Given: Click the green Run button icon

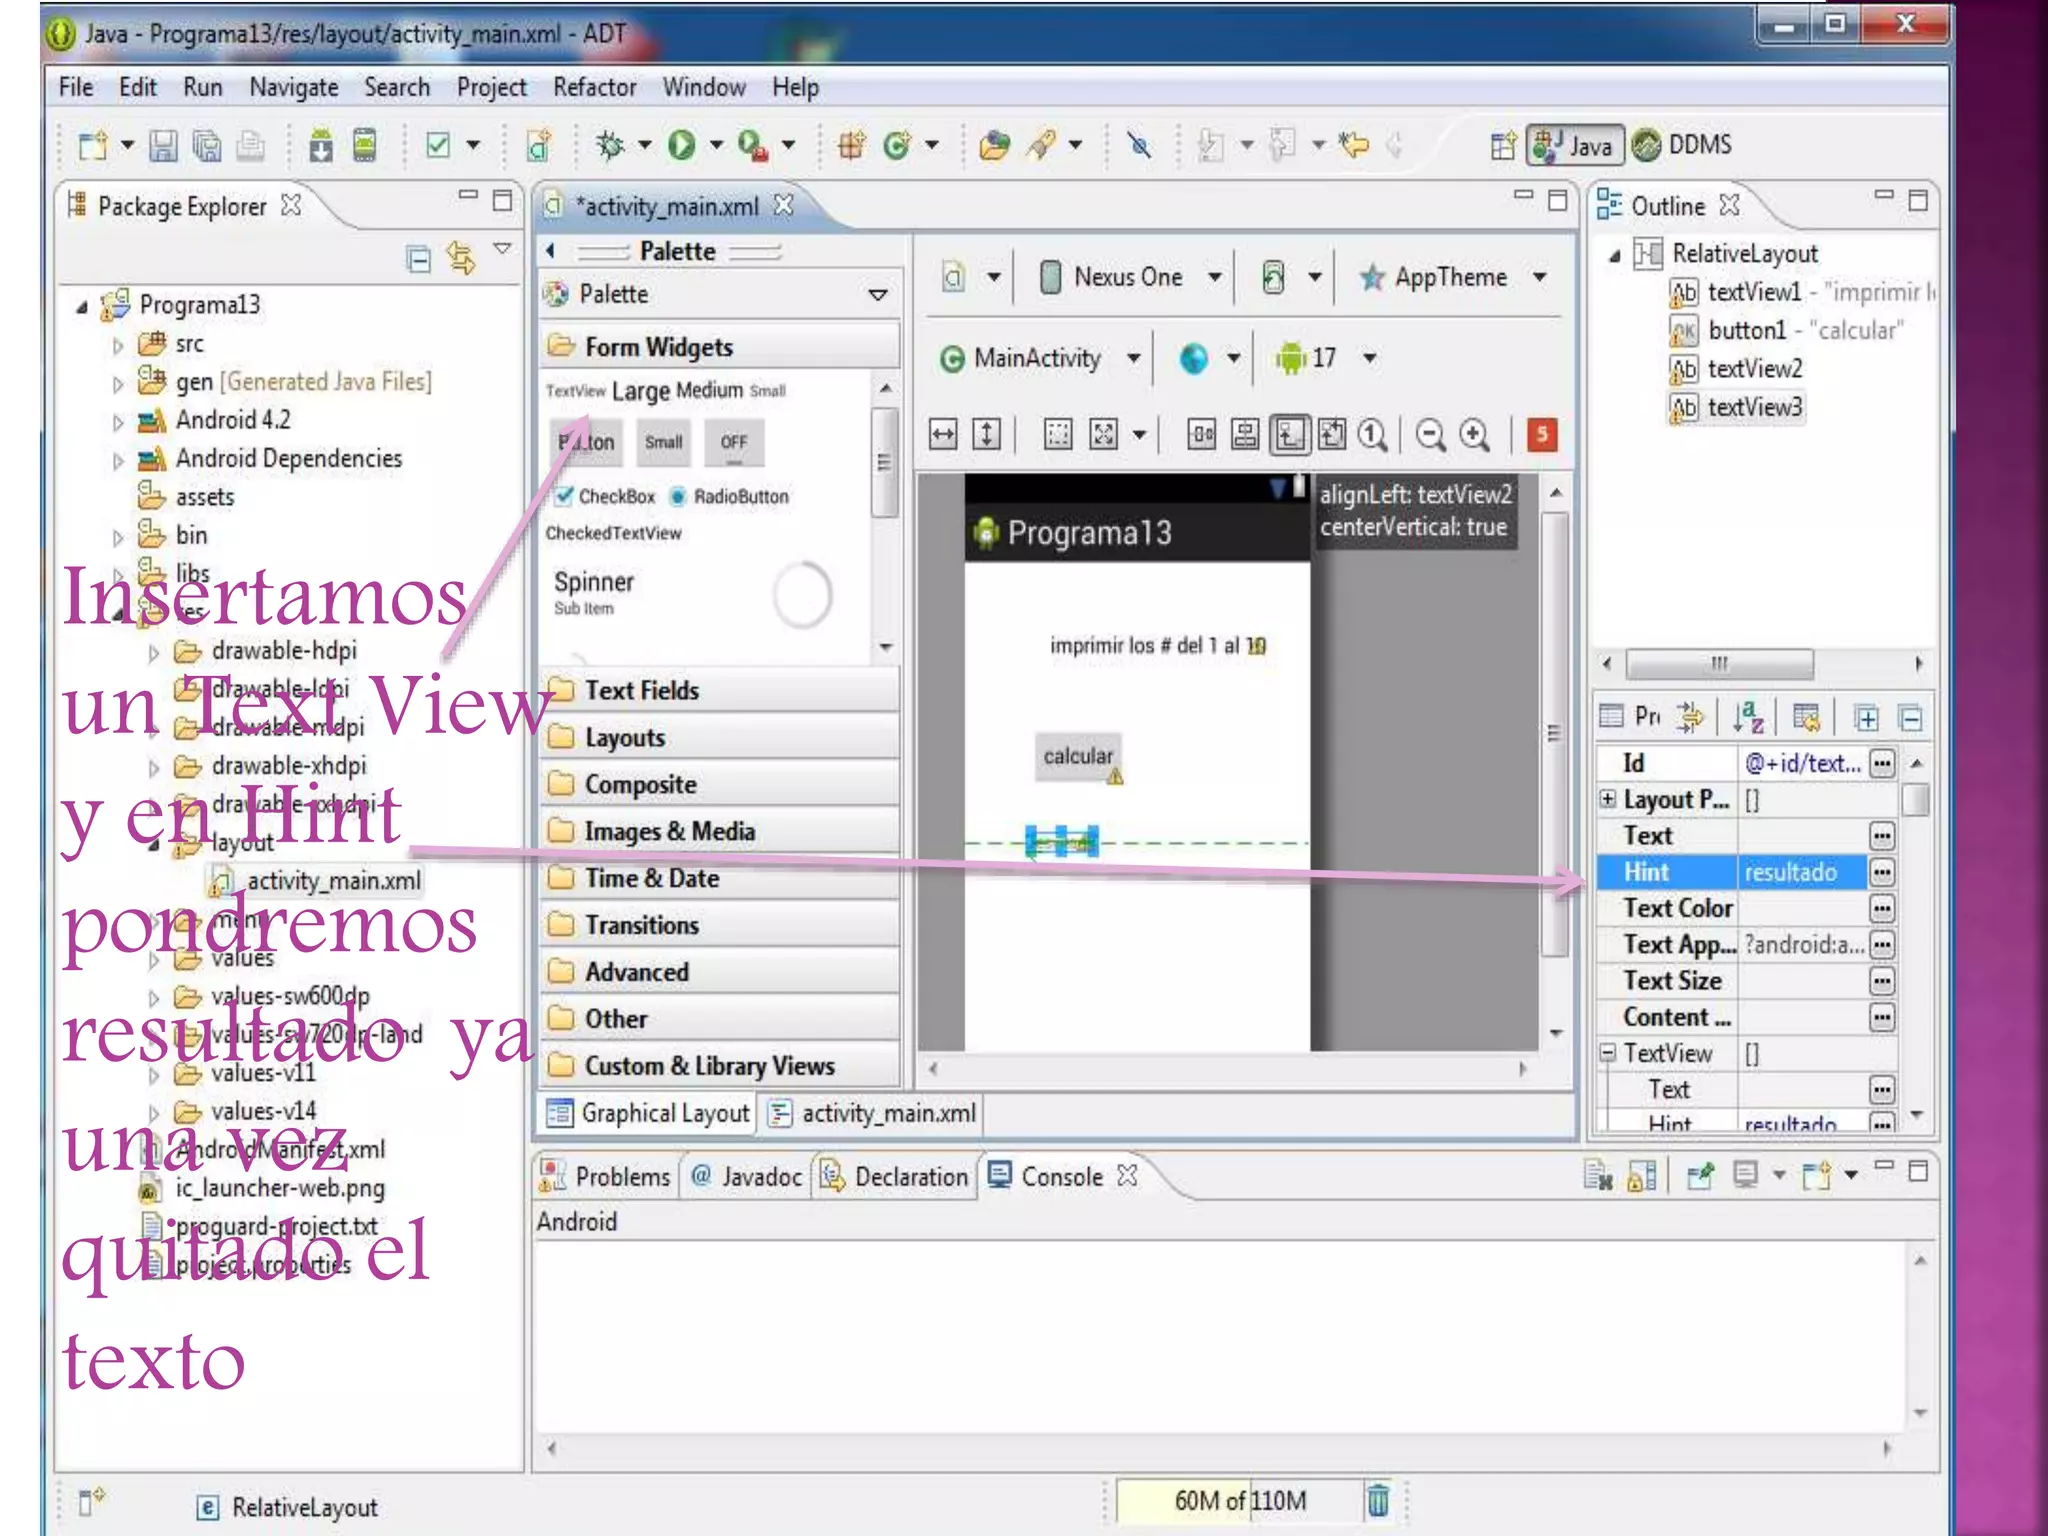Looking at the screenshot, I should coord(682,146).
